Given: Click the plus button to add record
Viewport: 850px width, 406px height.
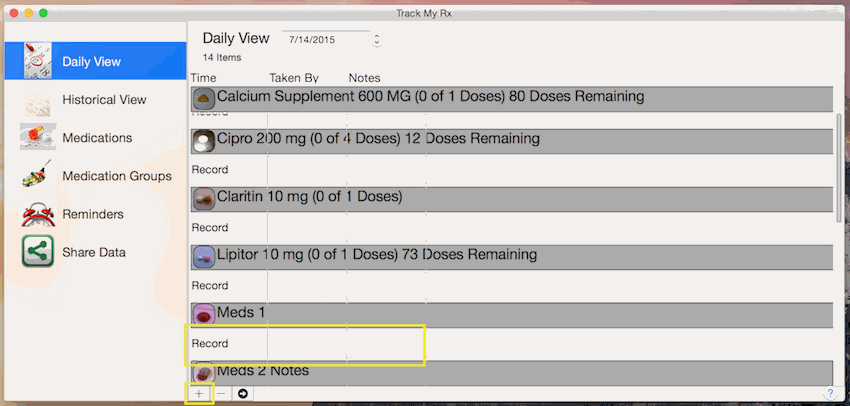Looking at the screenshot, I should (199, 394).
